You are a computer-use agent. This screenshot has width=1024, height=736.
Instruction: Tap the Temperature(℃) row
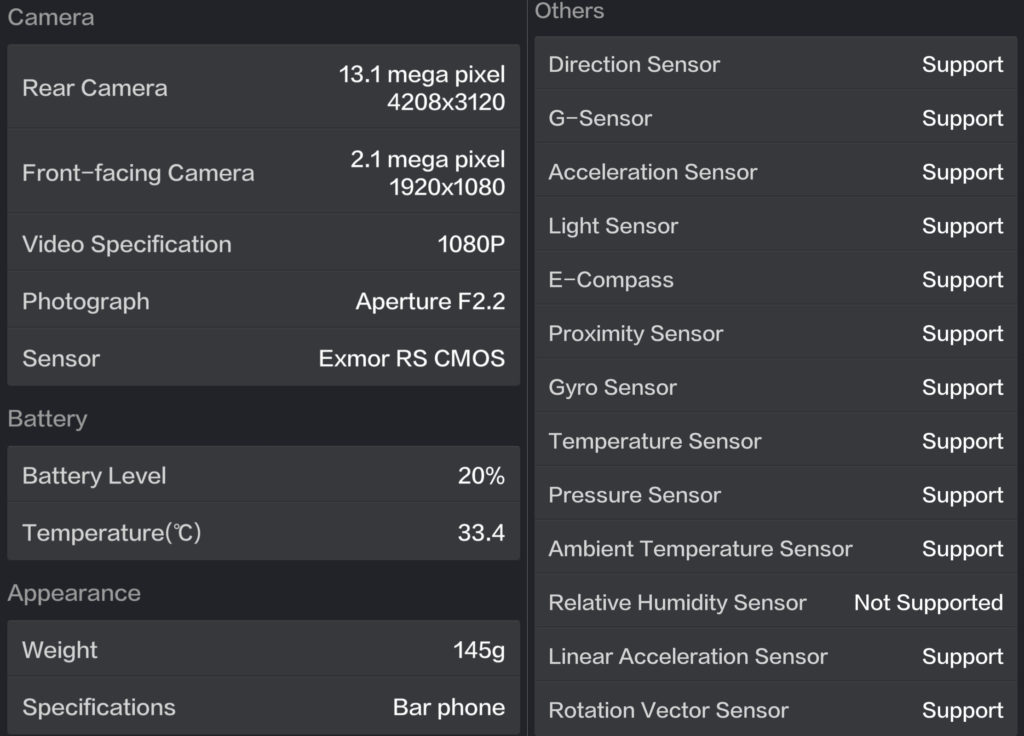(x=263, y=532)
